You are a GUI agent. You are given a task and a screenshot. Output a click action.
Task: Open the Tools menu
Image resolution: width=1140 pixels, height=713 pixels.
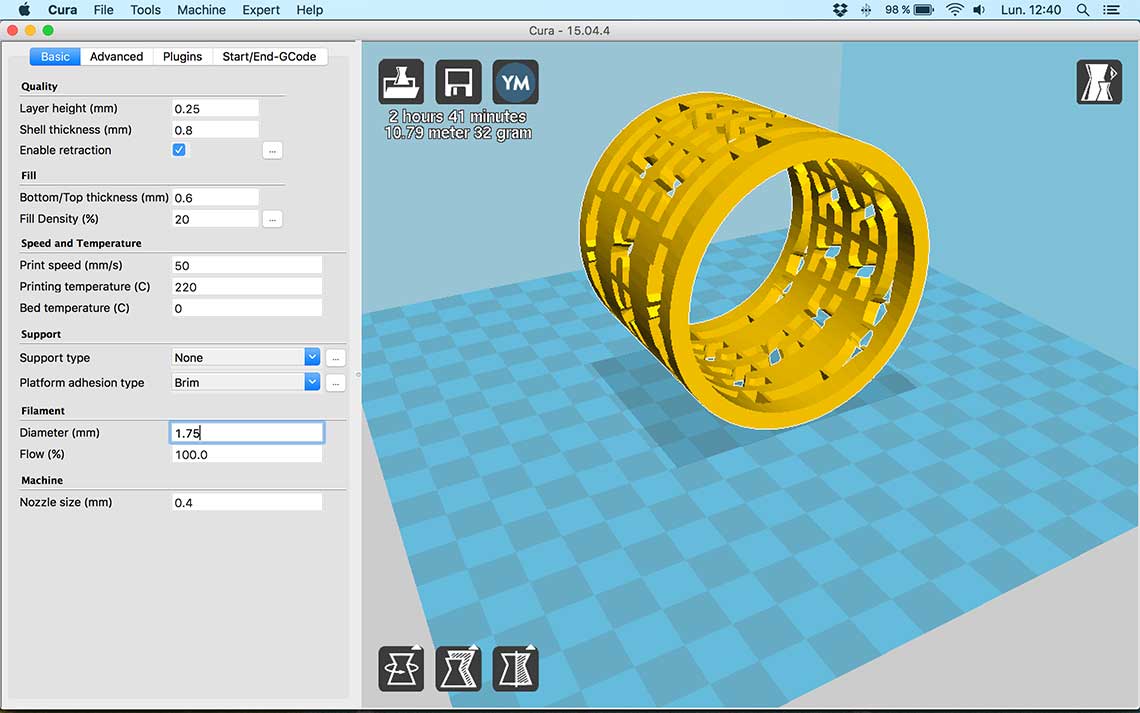pyautogui.click(x=145, y=9)
